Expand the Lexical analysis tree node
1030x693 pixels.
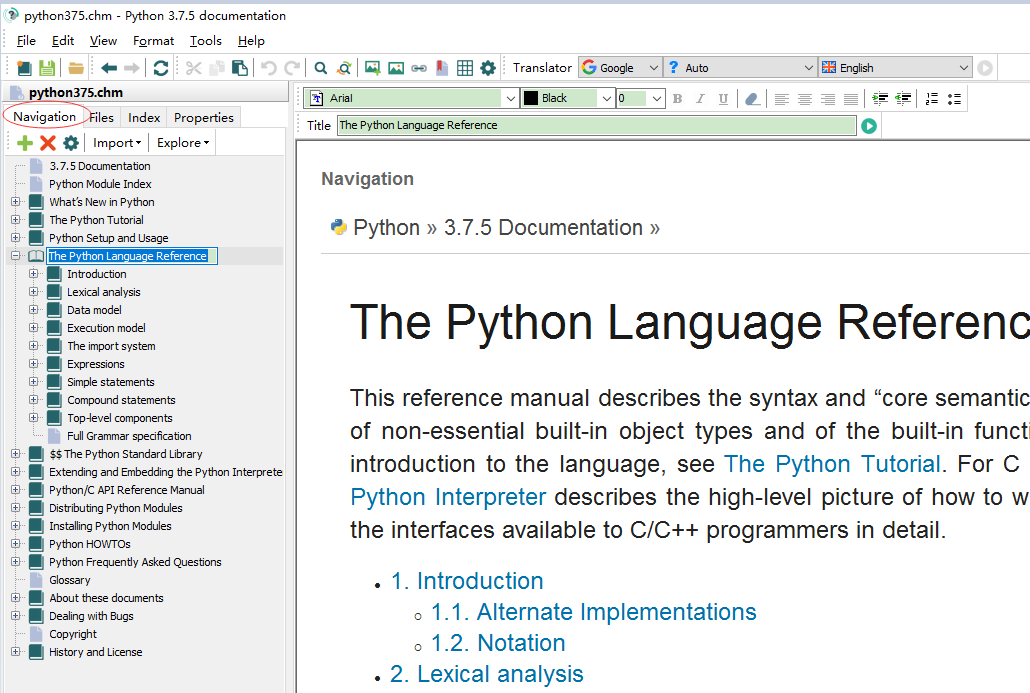34,292
